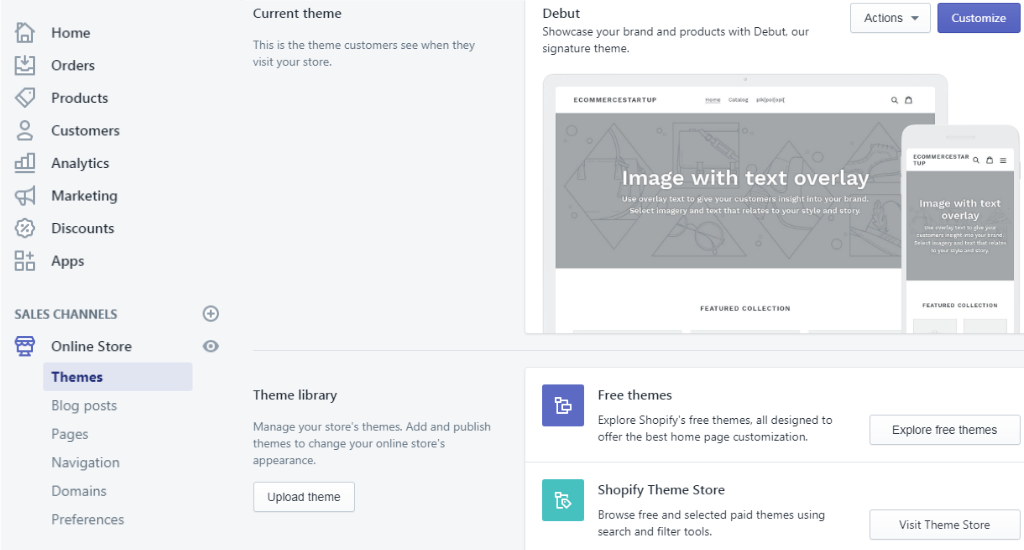Click the Apps grid icon

click(x=25, y=261)
